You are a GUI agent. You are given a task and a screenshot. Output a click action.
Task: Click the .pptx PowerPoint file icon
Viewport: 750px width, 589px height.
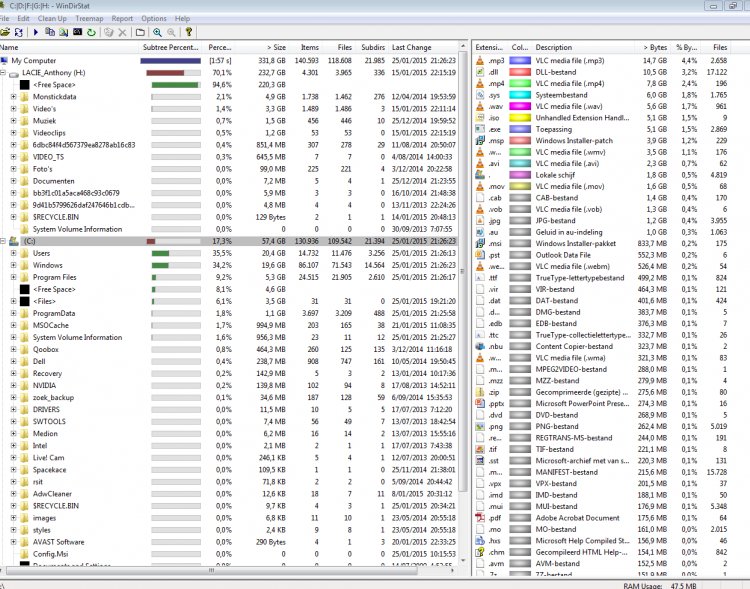pyautogui.click(x=480, y=403)
